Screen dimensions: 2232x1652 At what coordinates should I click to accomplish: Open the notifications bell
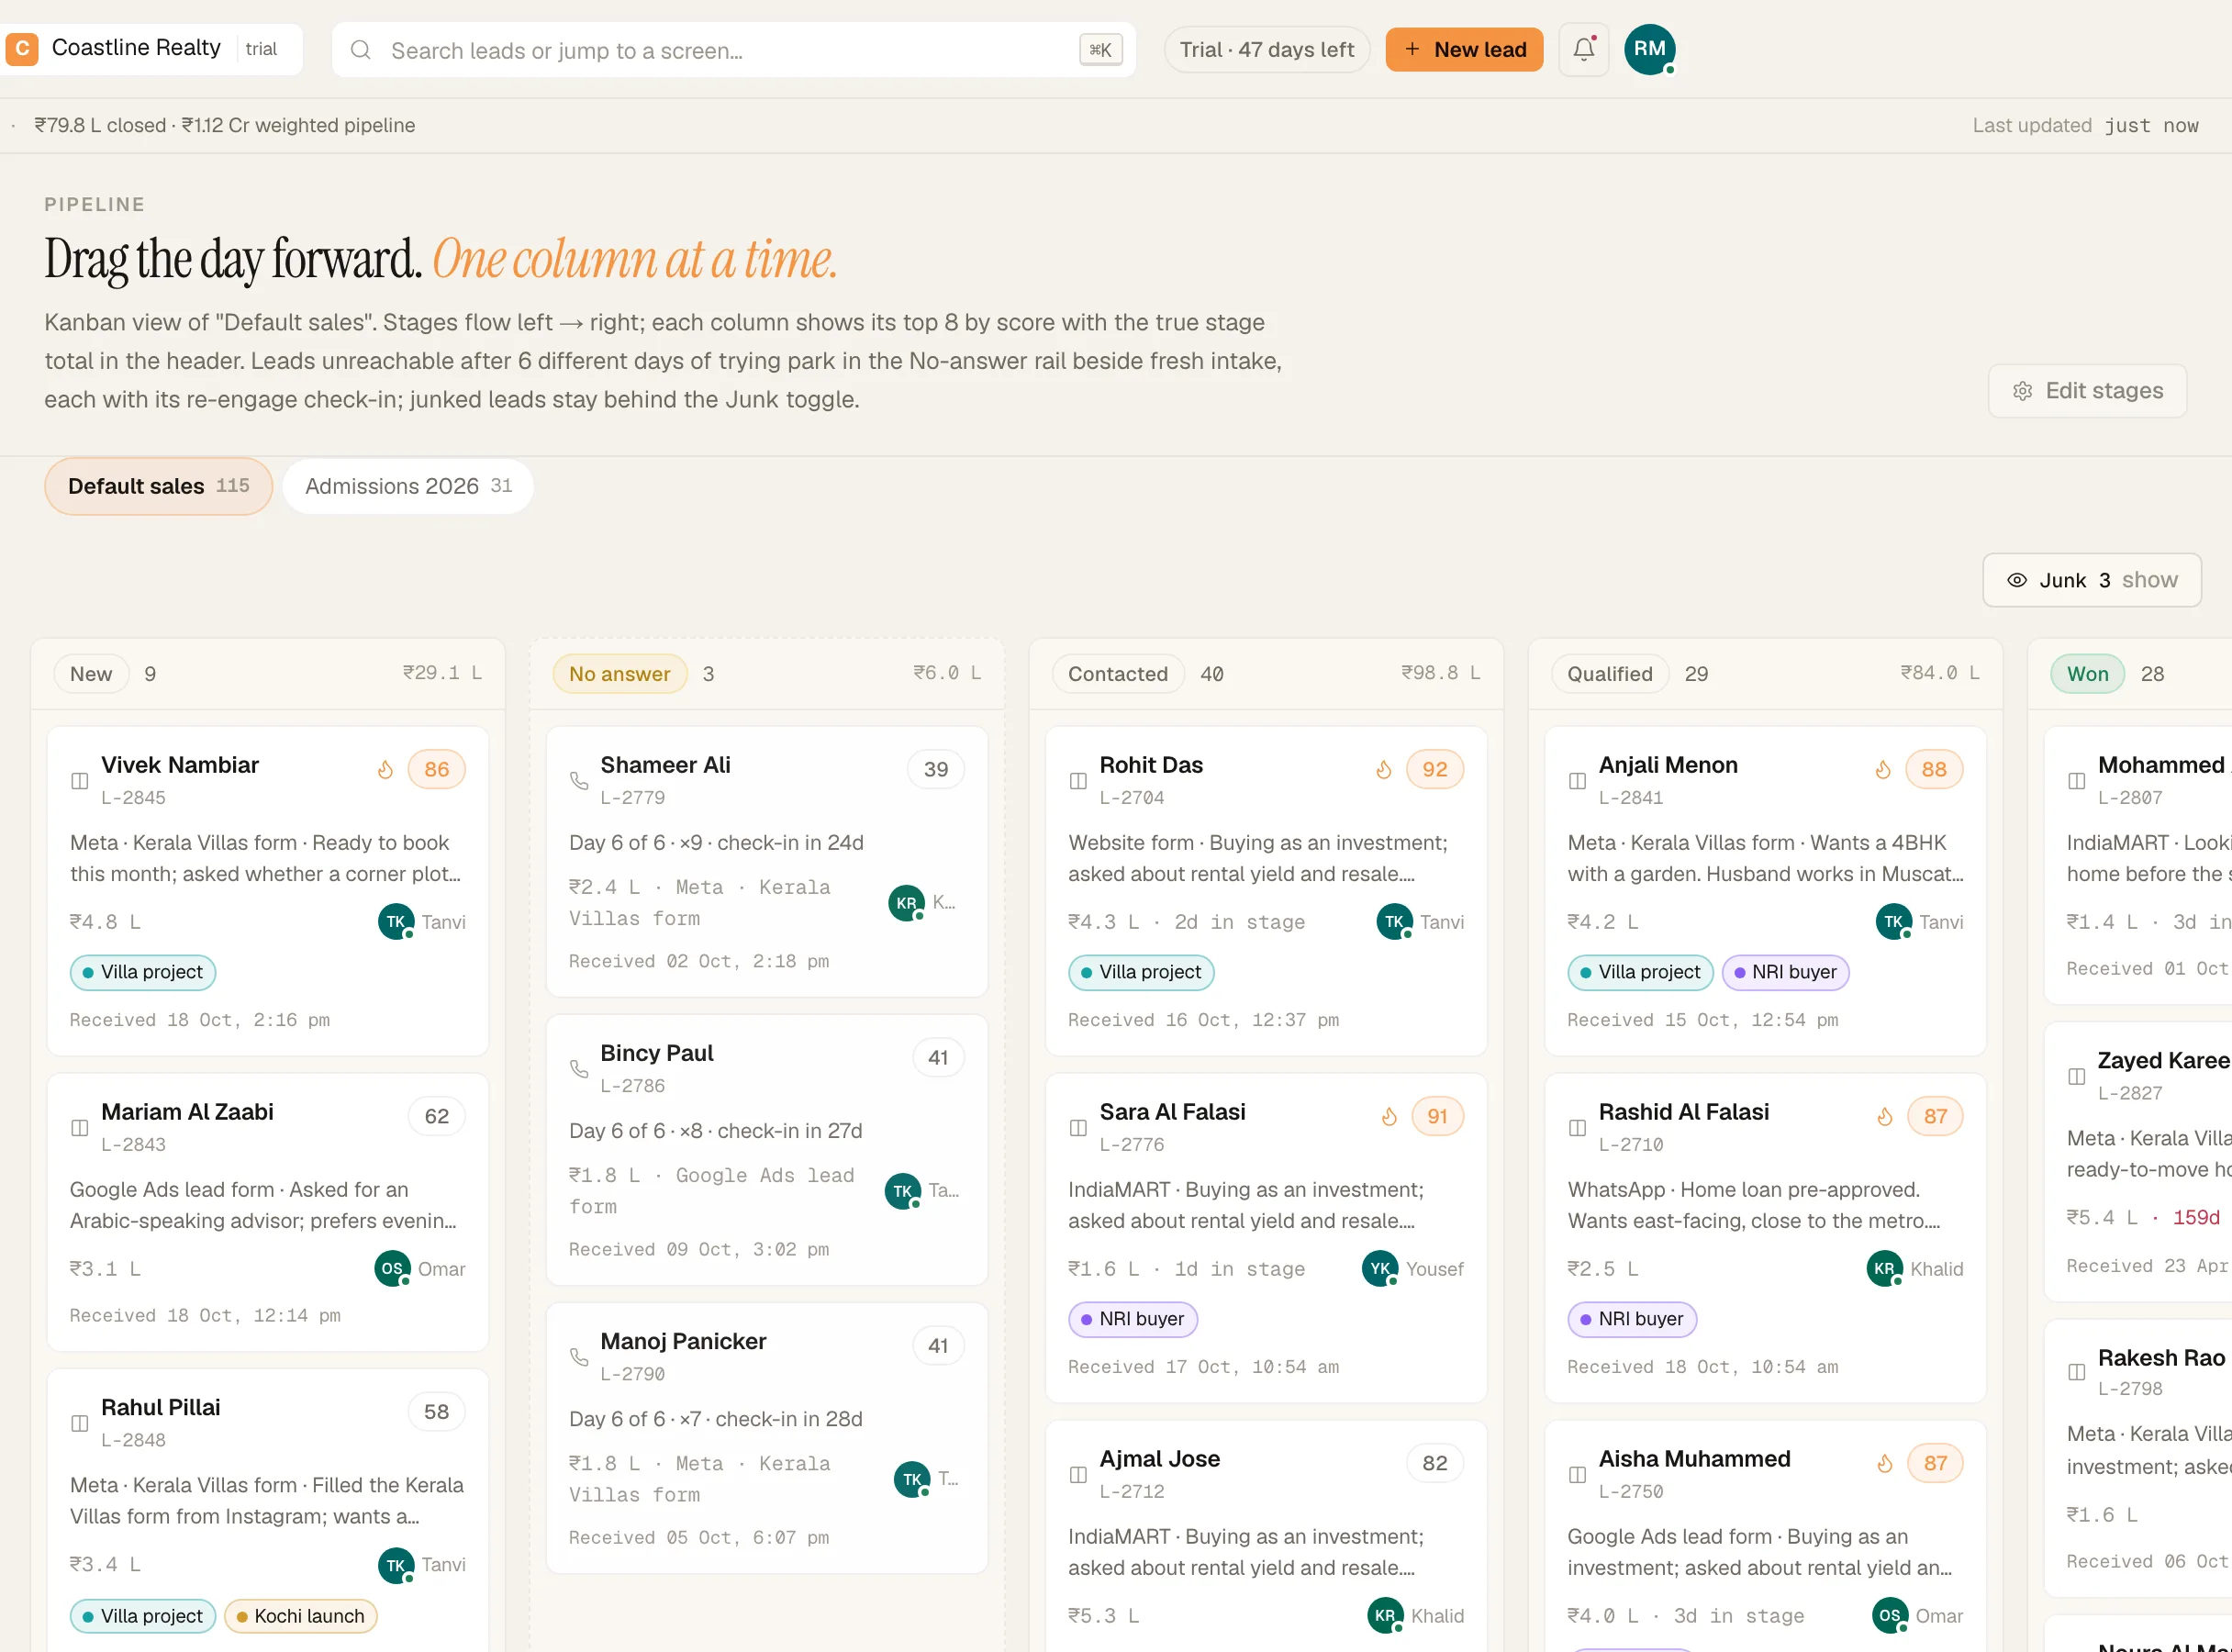coord(1583,49)
